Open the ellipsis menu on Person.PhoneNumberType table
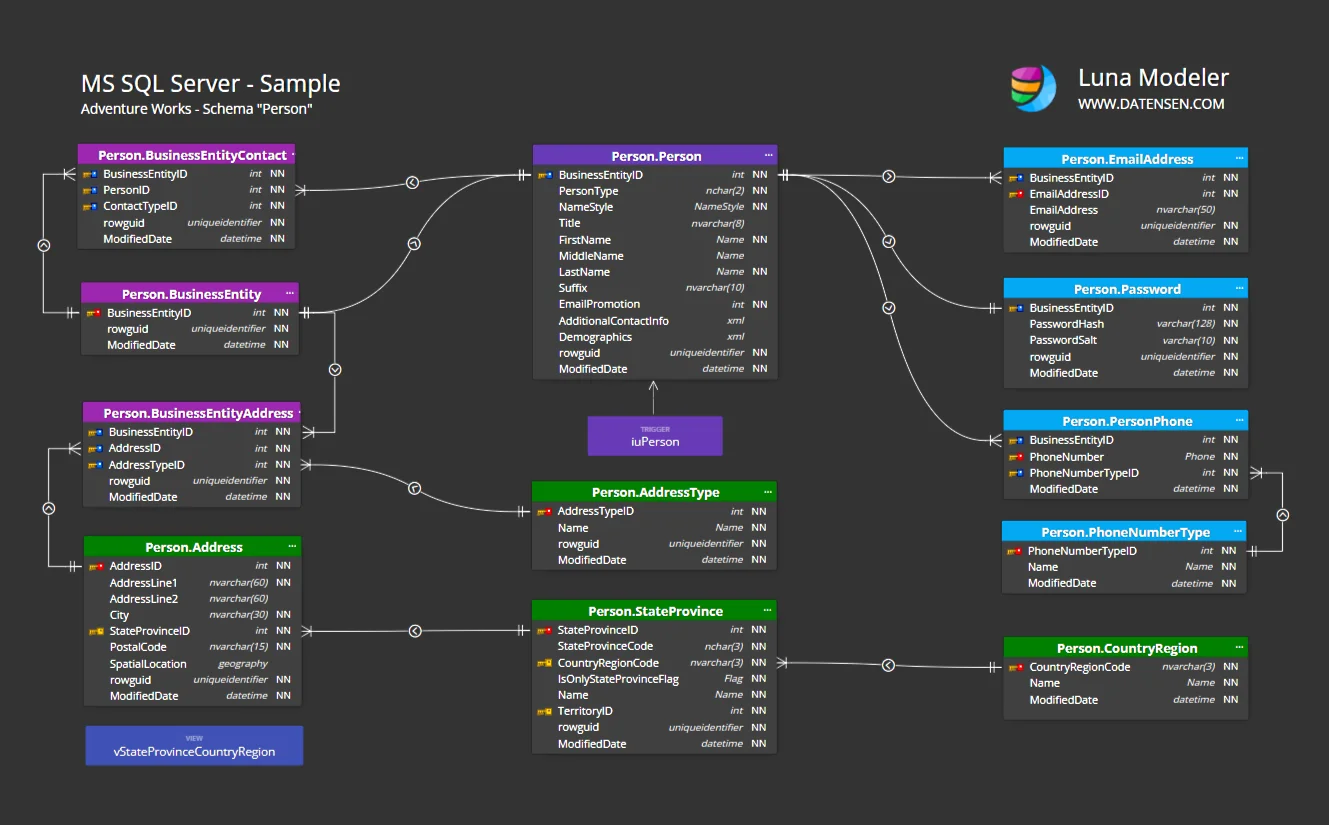The height and width of the screenshot is (825, 1329). click(x=1237, y=532)
